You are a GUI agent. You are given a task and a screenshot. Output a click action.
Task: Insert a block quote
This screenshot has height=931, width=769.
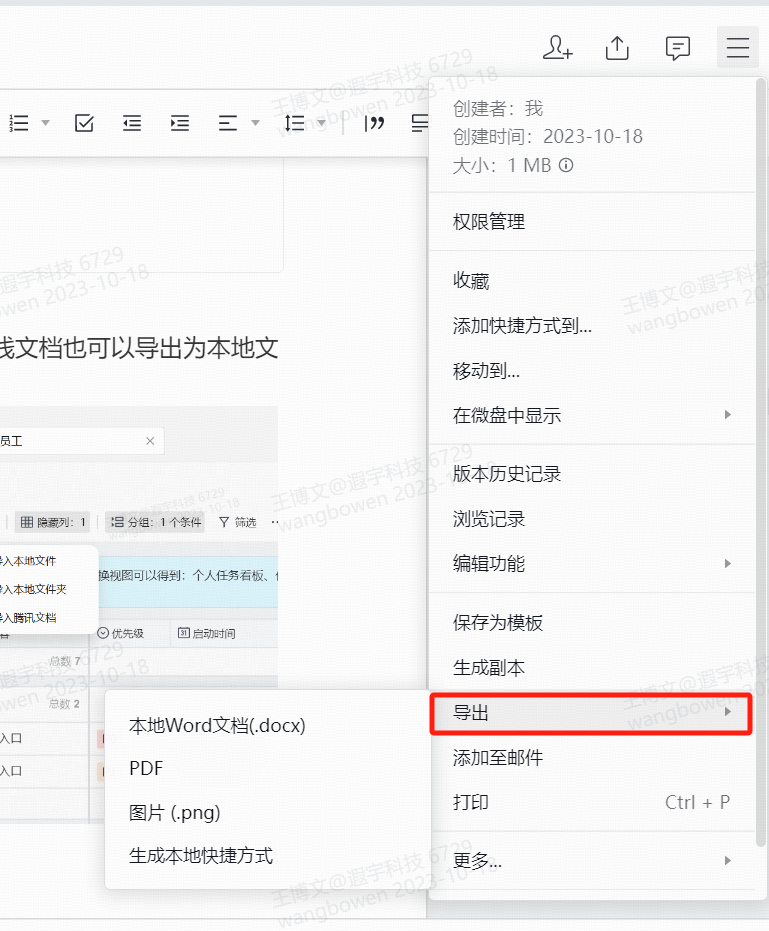pos(374,123)
